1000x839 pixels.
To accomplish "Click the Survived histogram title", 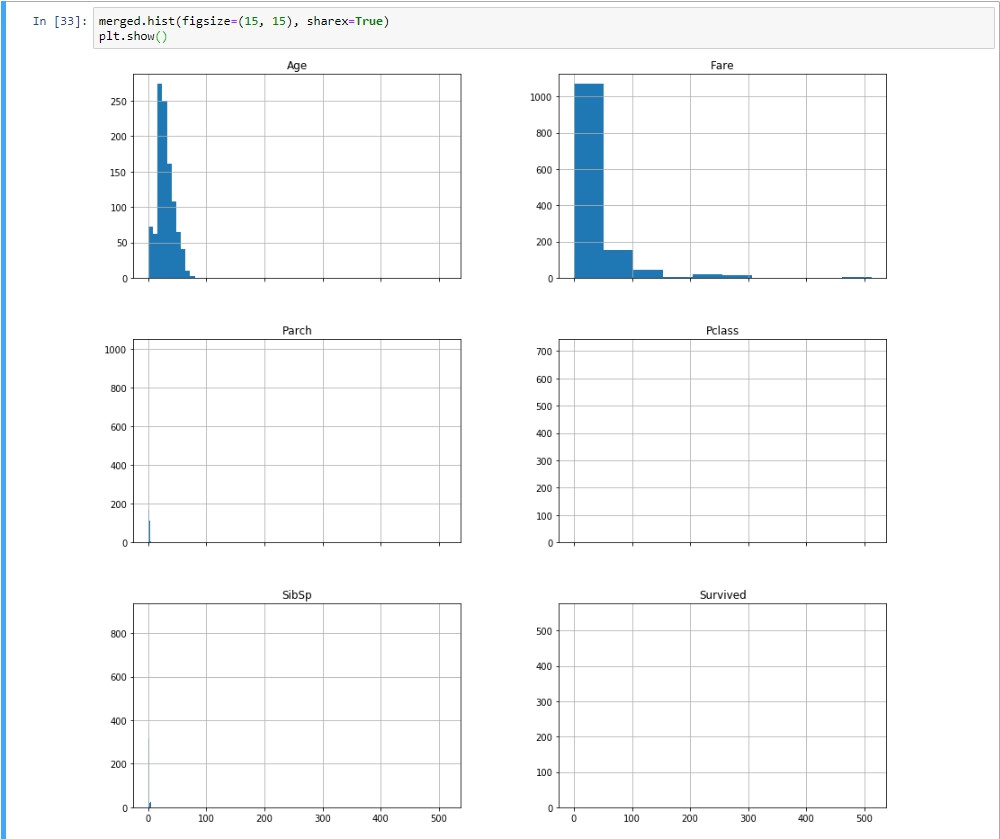I will (723, 595).
